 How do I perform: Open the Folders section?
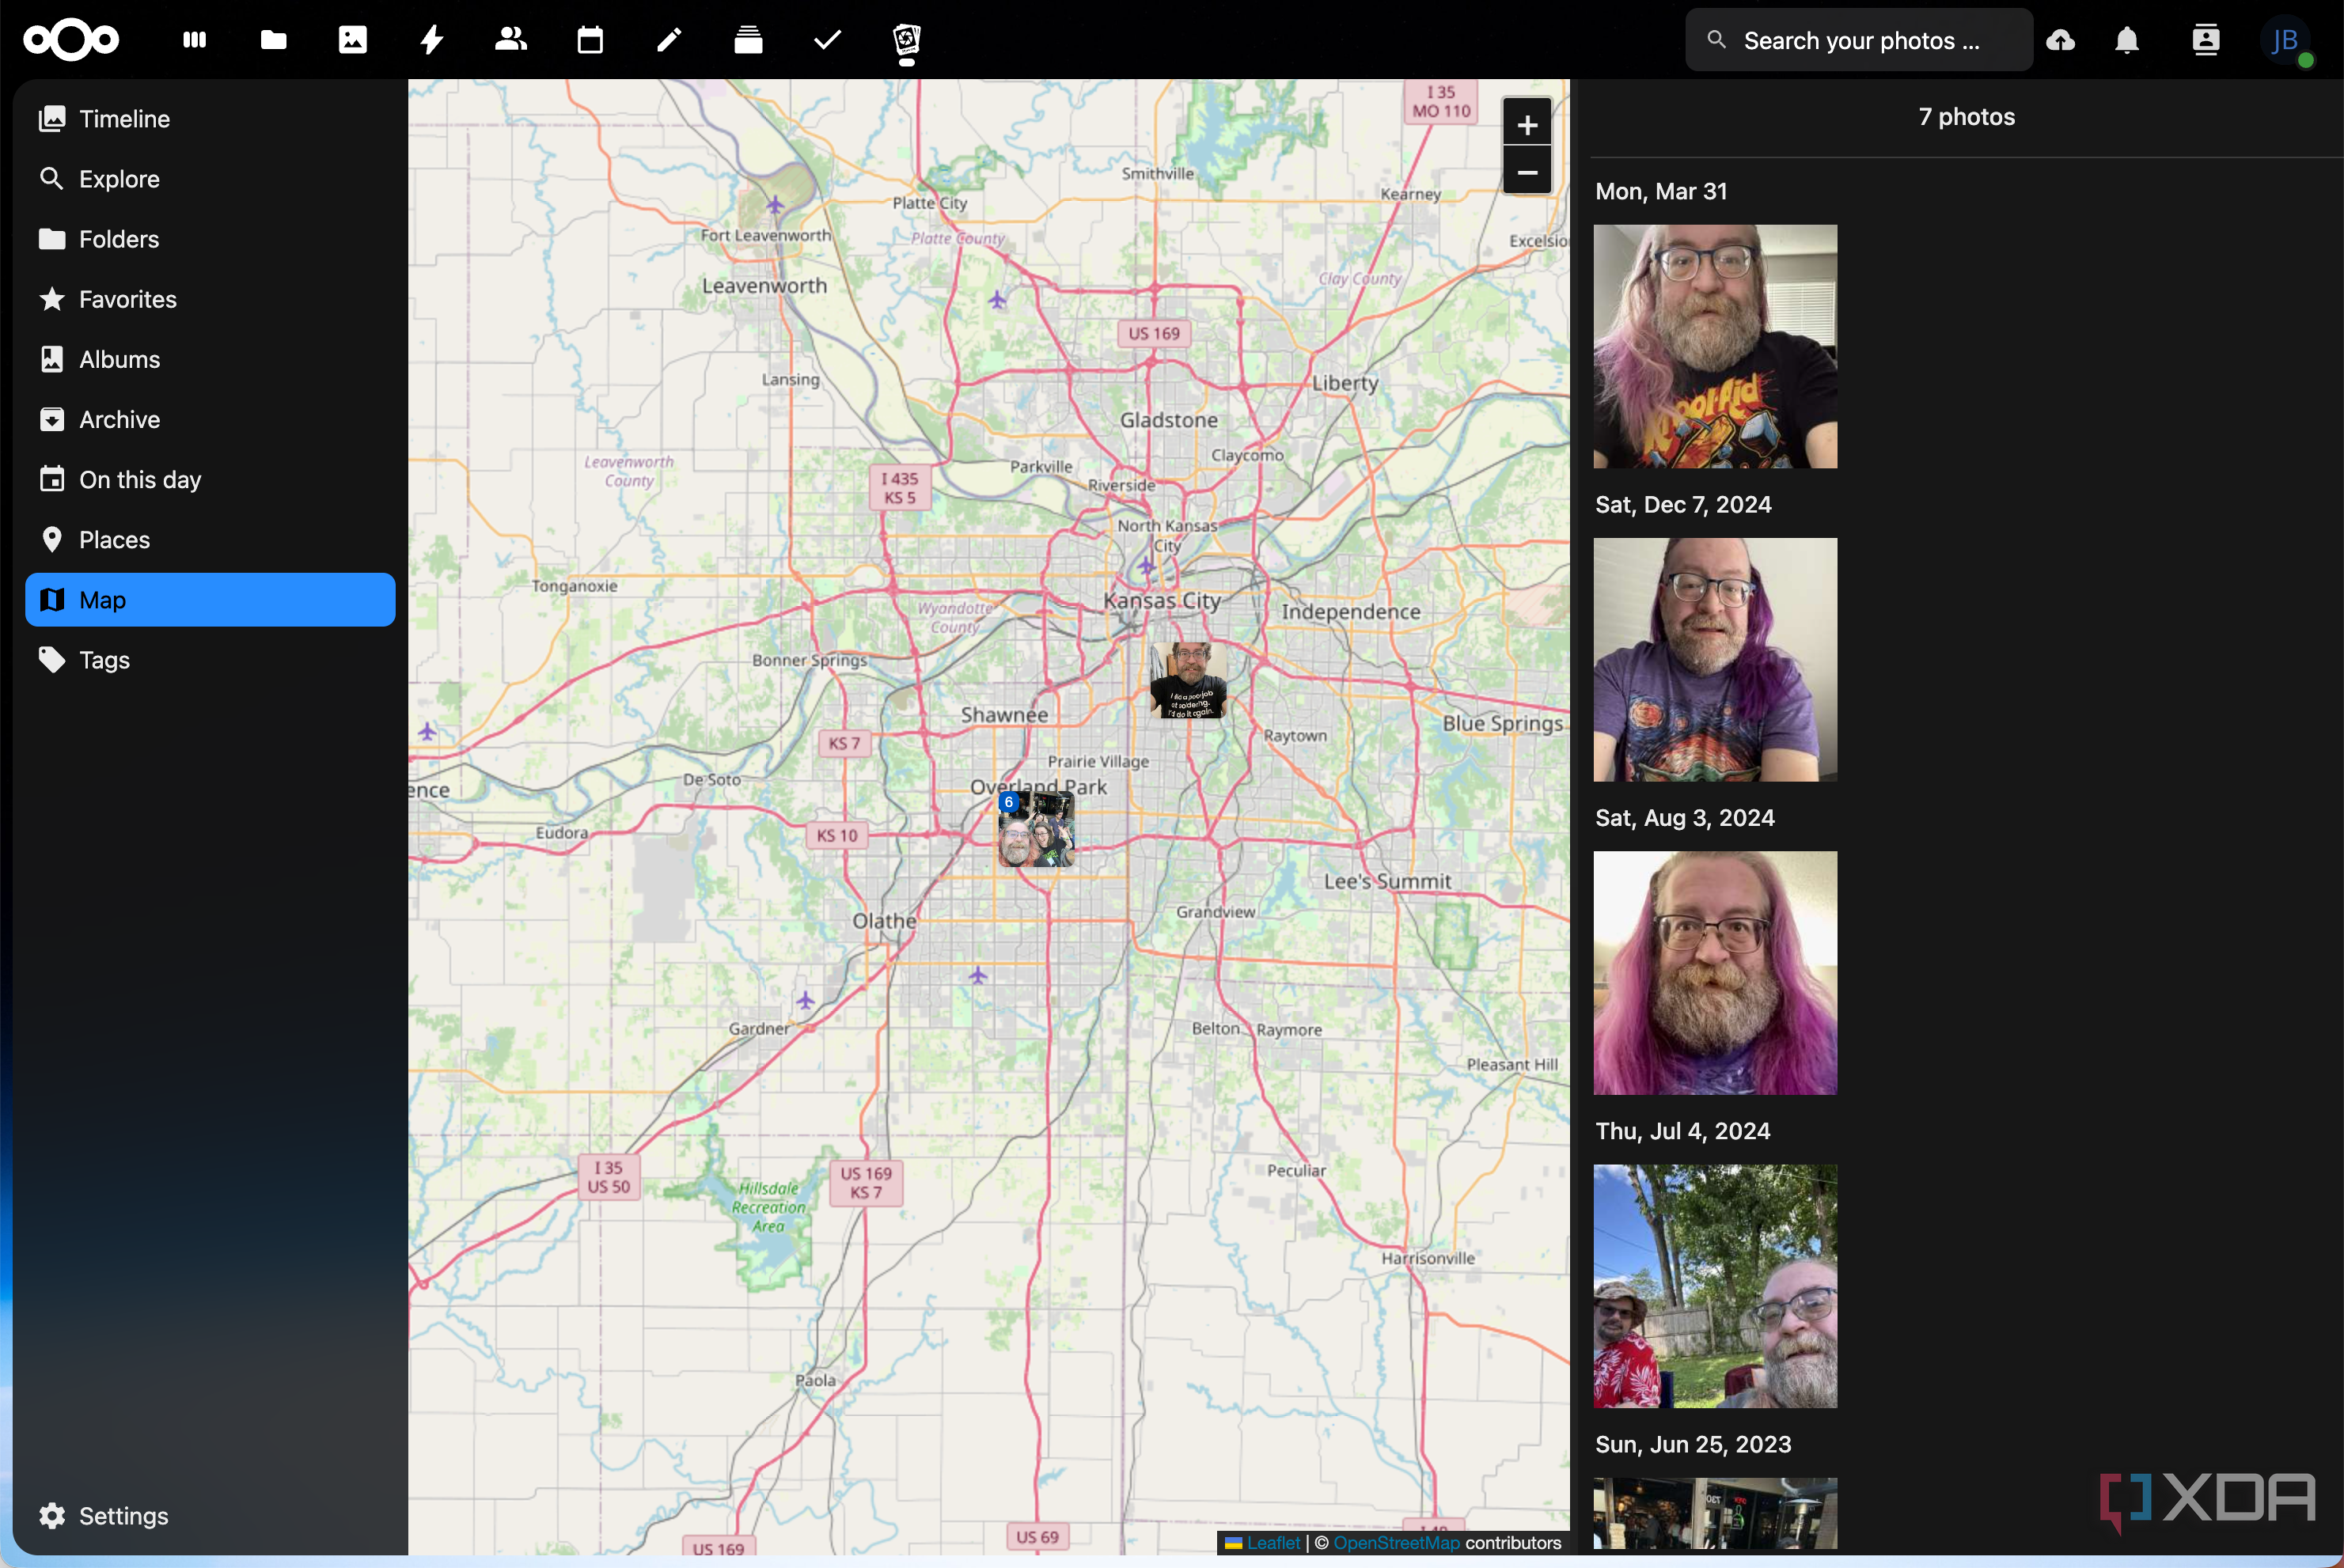coord(210,239)
